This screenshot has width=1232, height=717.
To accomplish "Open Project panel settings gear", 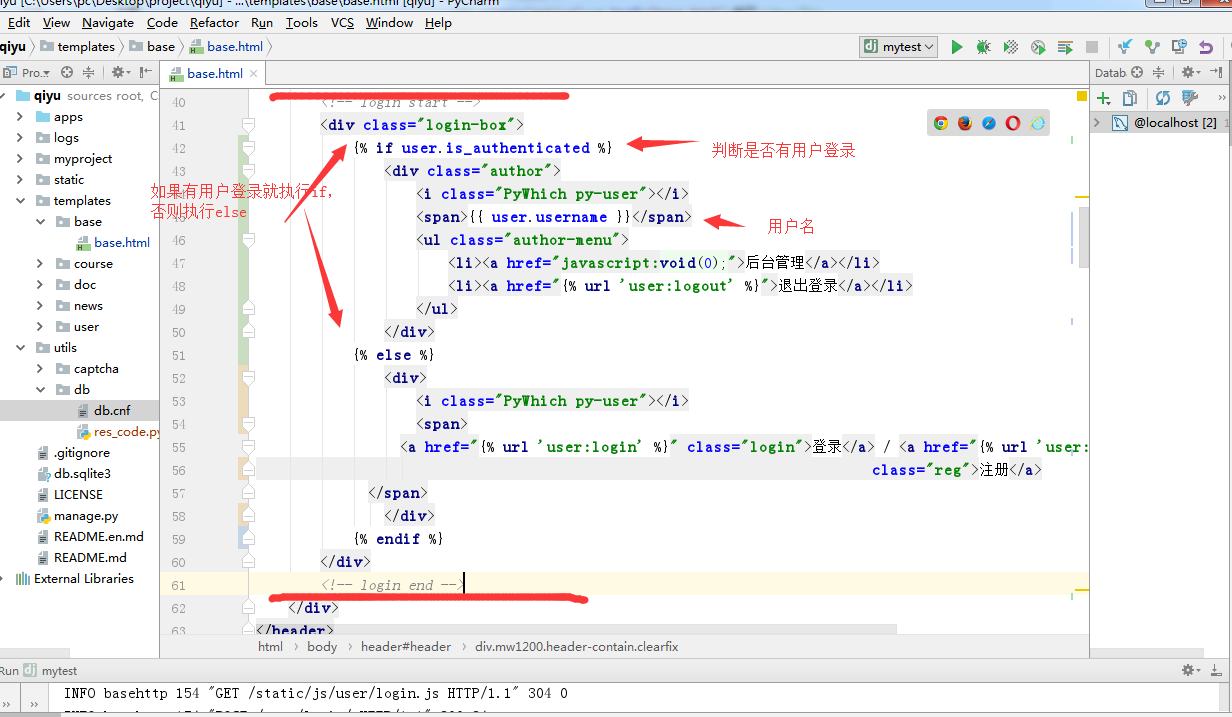I will coord(119,72).
